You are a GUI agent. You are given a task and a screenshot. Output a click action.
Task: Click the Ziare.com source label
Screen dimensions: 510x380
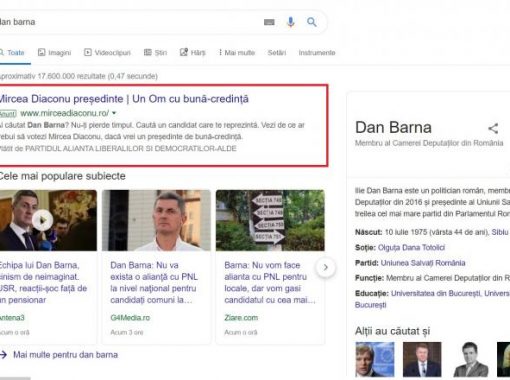(x=241, y=318)
